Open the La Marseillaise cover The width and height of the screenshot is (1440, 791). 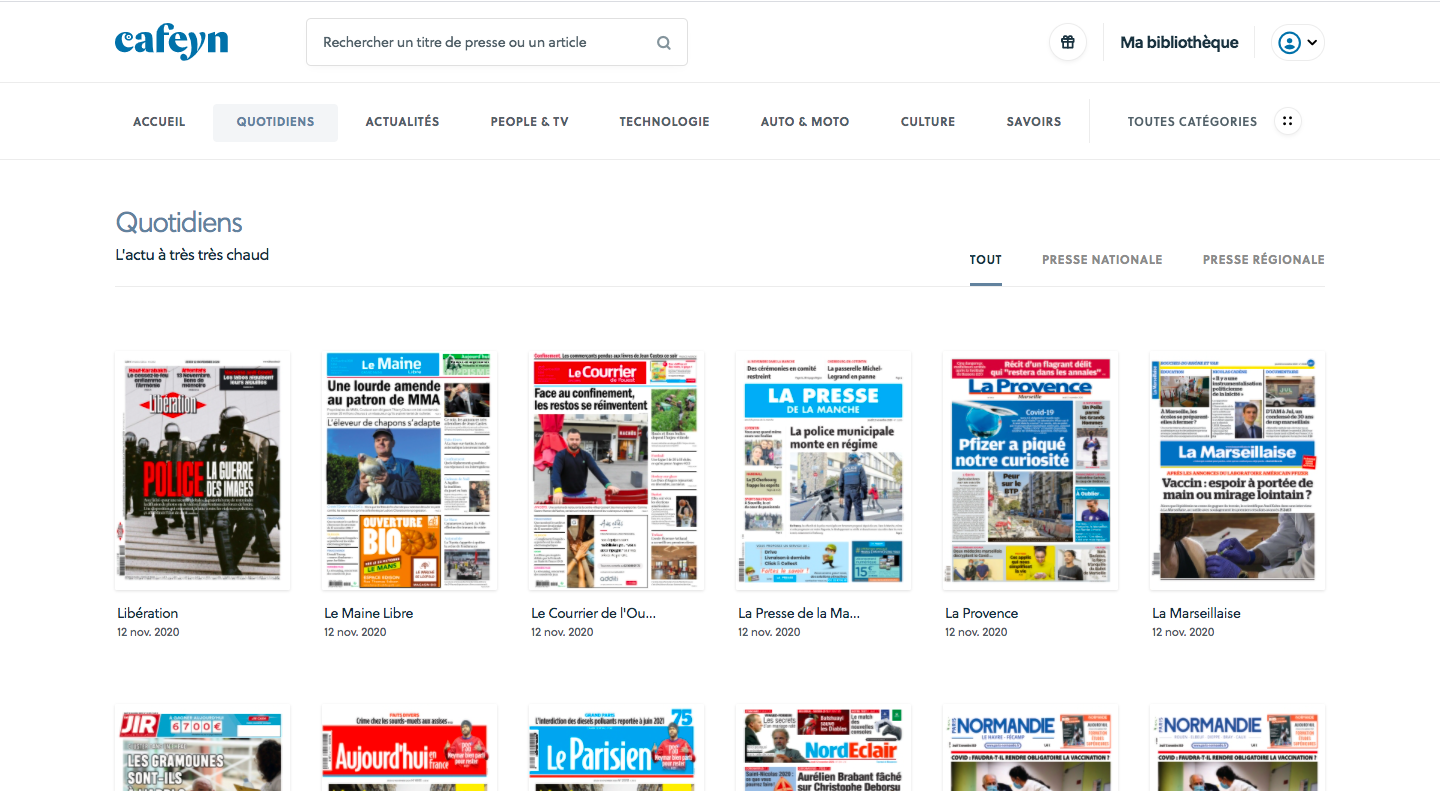(x=1238, y=470)
